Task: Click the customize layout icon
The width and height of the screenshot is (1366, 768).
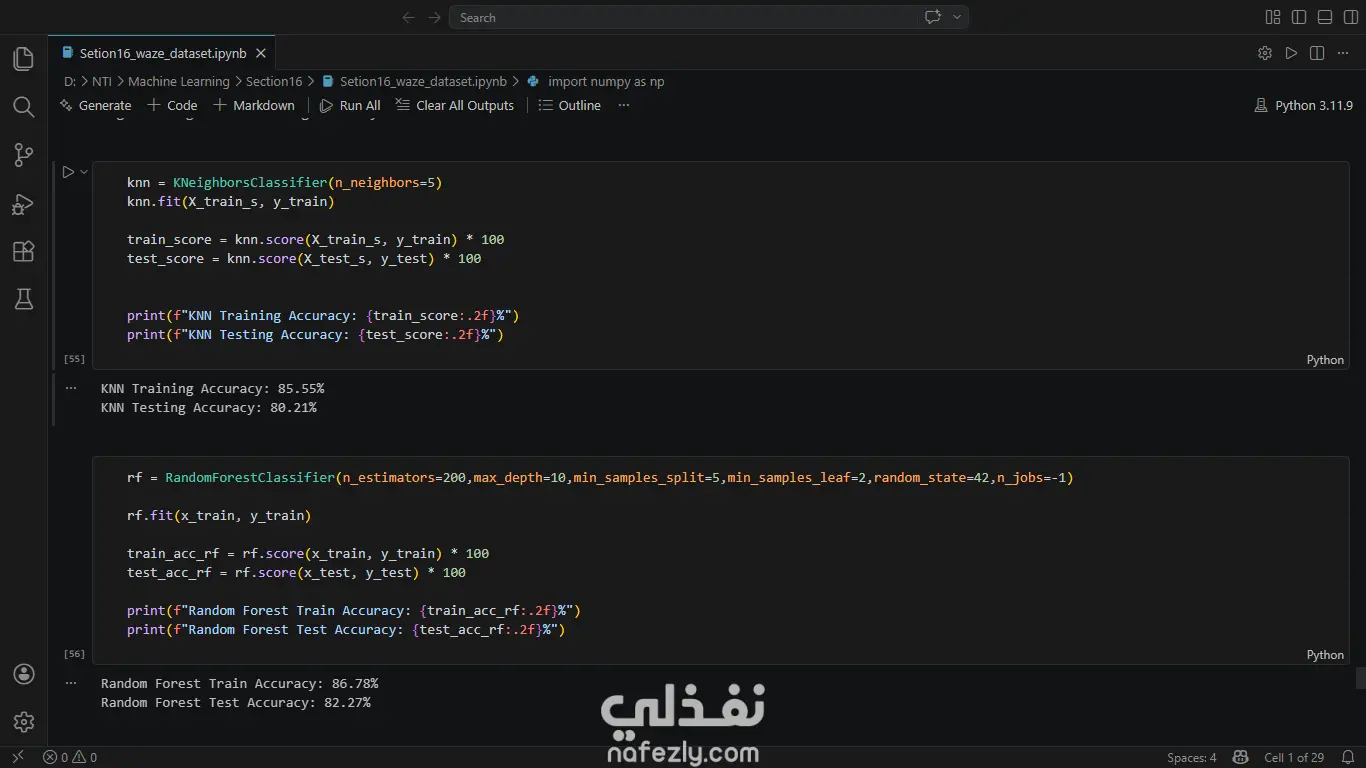Action: [1273, 17]
